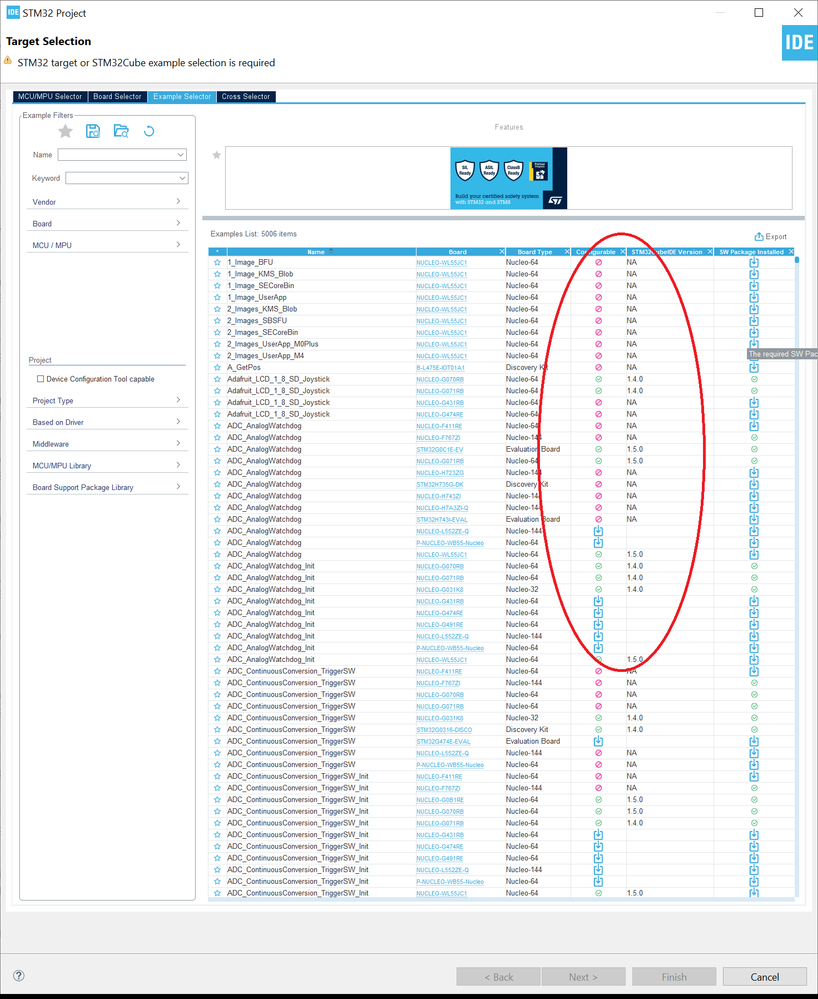Expand the Based on Driver filter section
This screenshot has height=999, width=818.
(107, 422)
